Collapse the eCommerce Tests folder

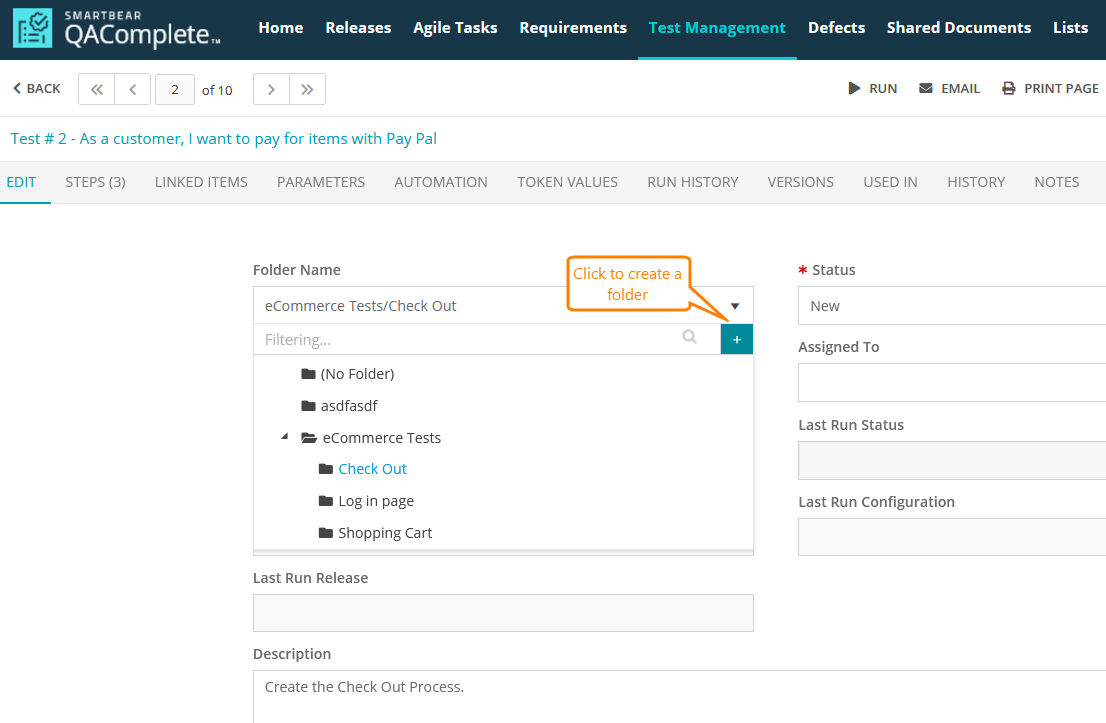(x=284, y=437)
